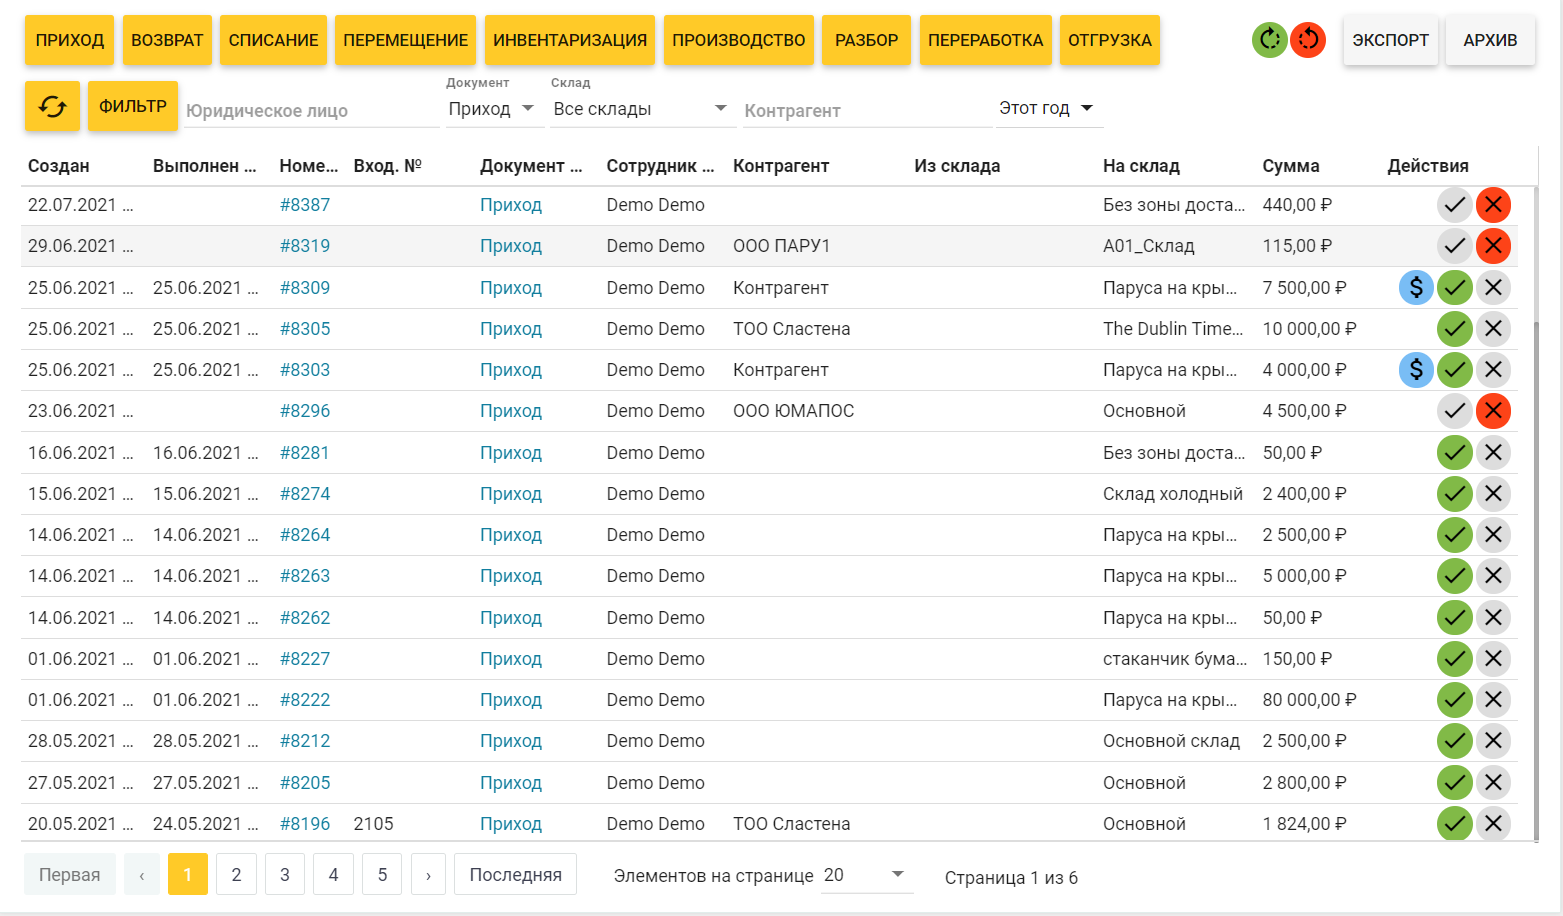Click the blue dollar icon for #8309

(1416, 288)
